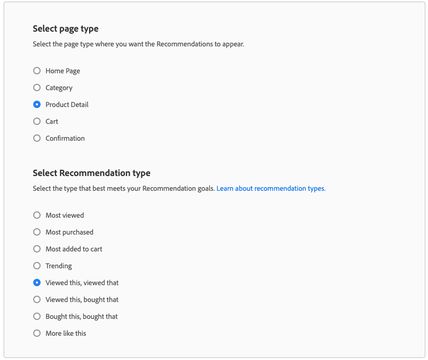Click the description about where Recommendations appear
Screen dimensions: 428x360
click(x=138, y=44)
